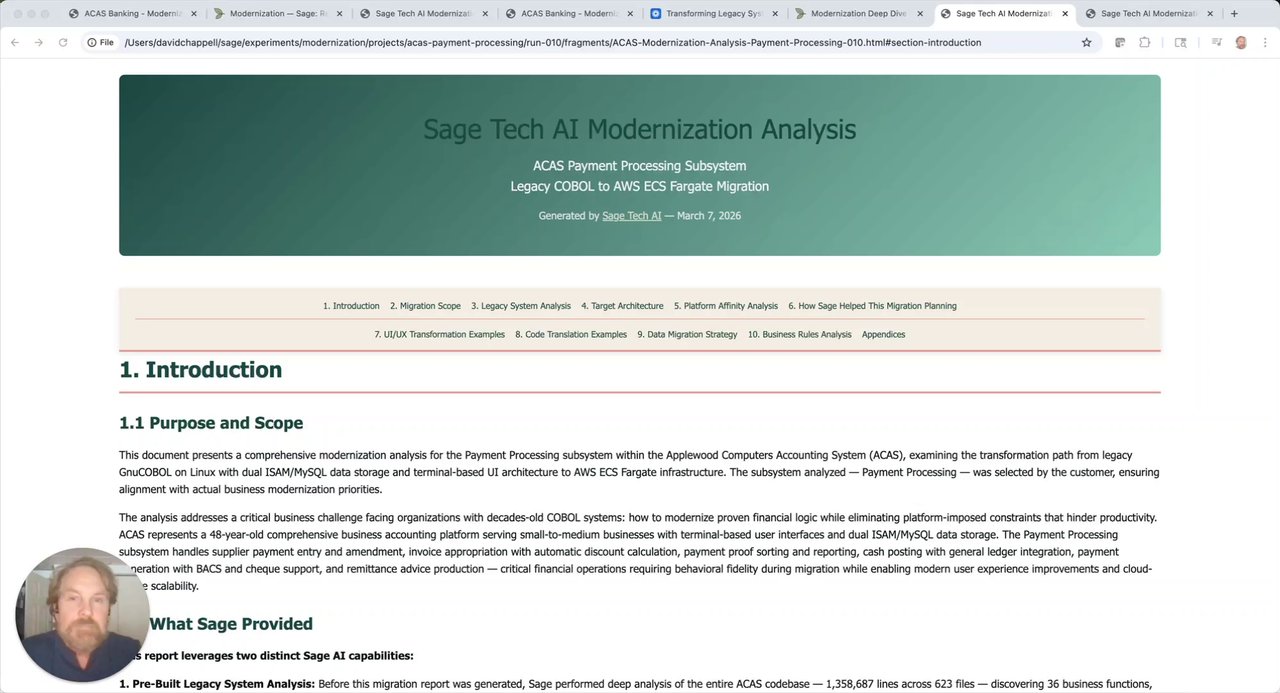Close the Modernization — Sage tab
1280x693 pixels.
[x=339, y=14]
